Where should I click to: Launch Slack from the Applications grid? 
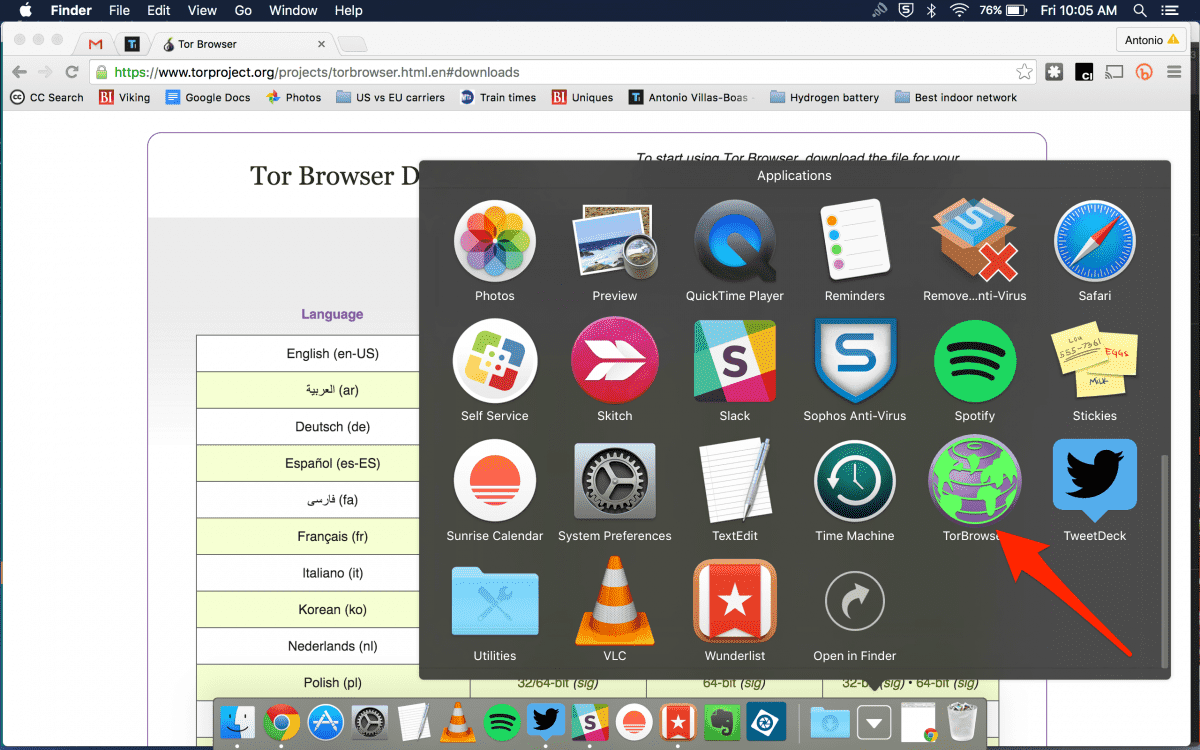click(x=734, y=362)
